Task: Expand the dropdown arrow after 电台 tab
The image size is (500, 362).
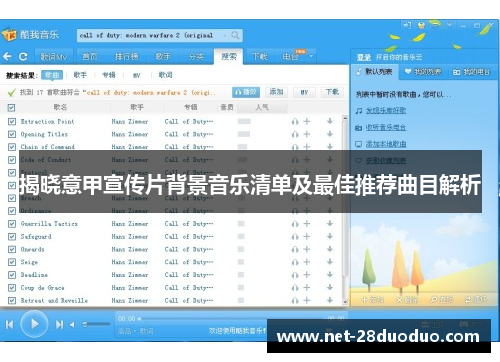Action: (311, 56)
